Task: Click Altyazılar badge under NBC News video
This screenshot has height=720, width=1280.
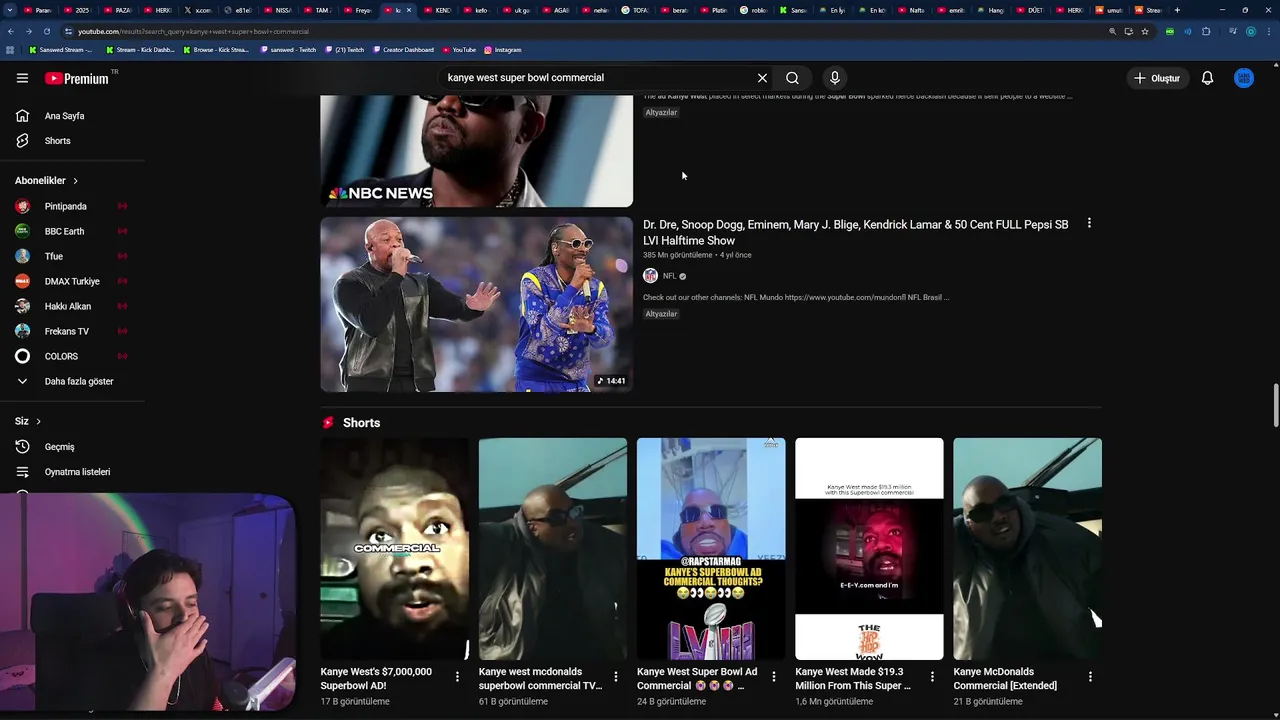Action: coord(661,112)
